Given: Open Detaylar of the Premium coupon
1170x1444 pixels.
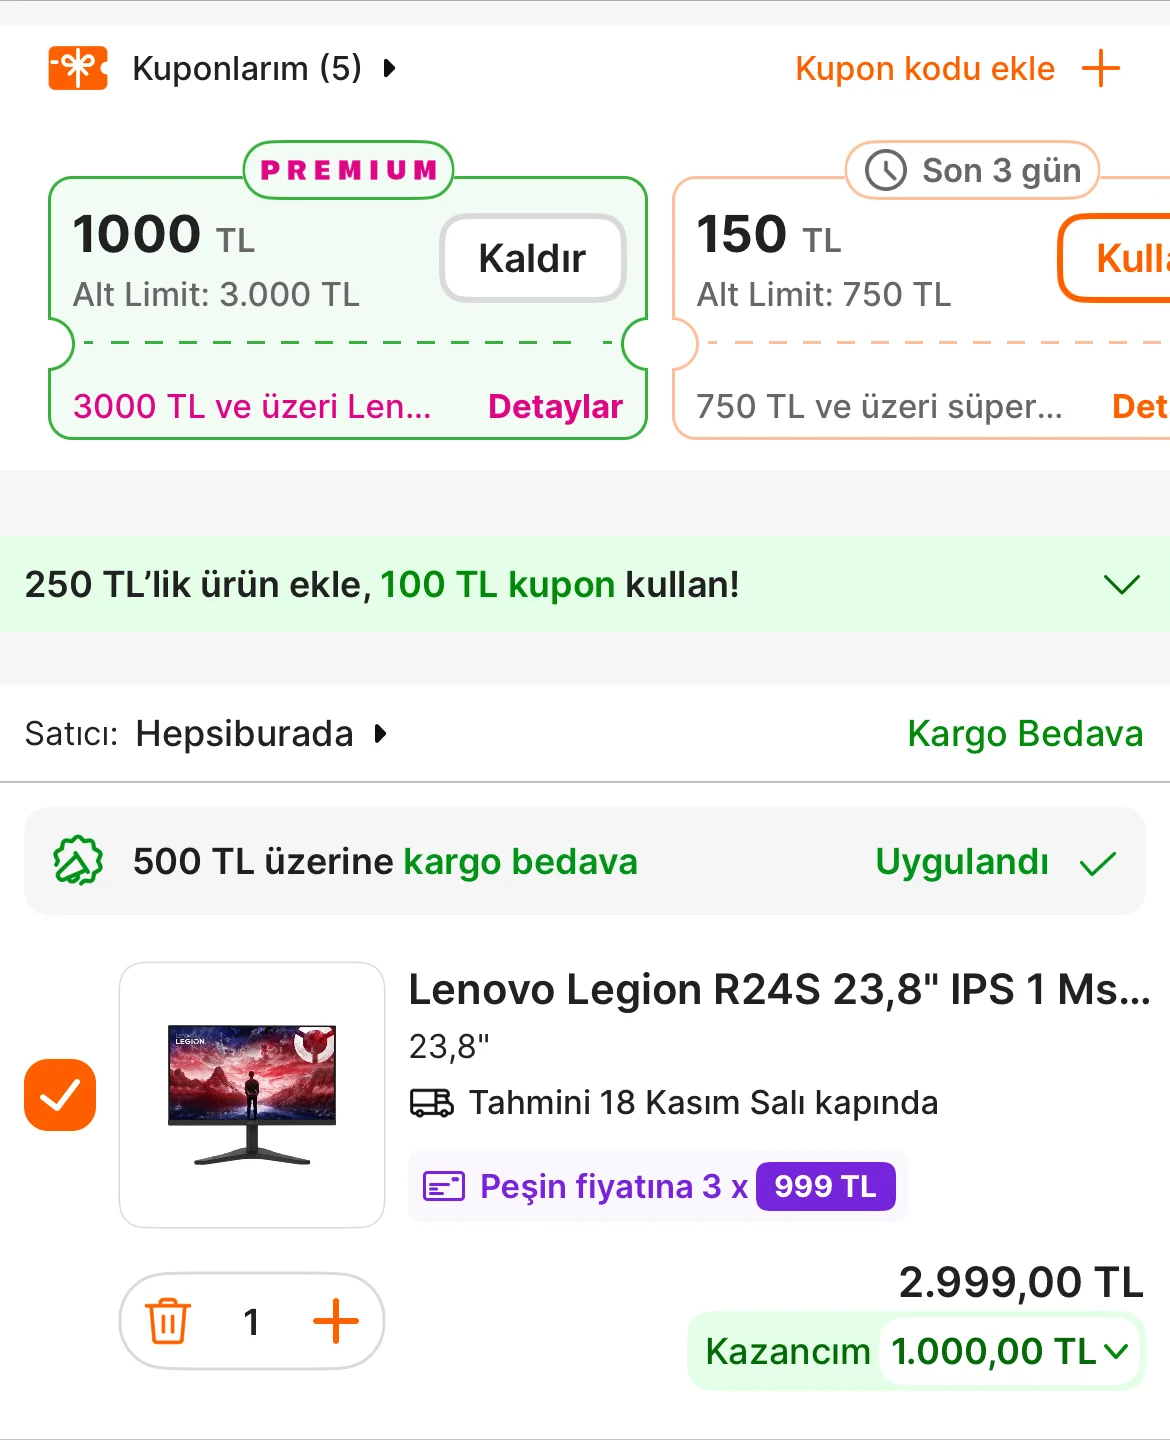Looking at the screenshot, I should pos(555,406).
